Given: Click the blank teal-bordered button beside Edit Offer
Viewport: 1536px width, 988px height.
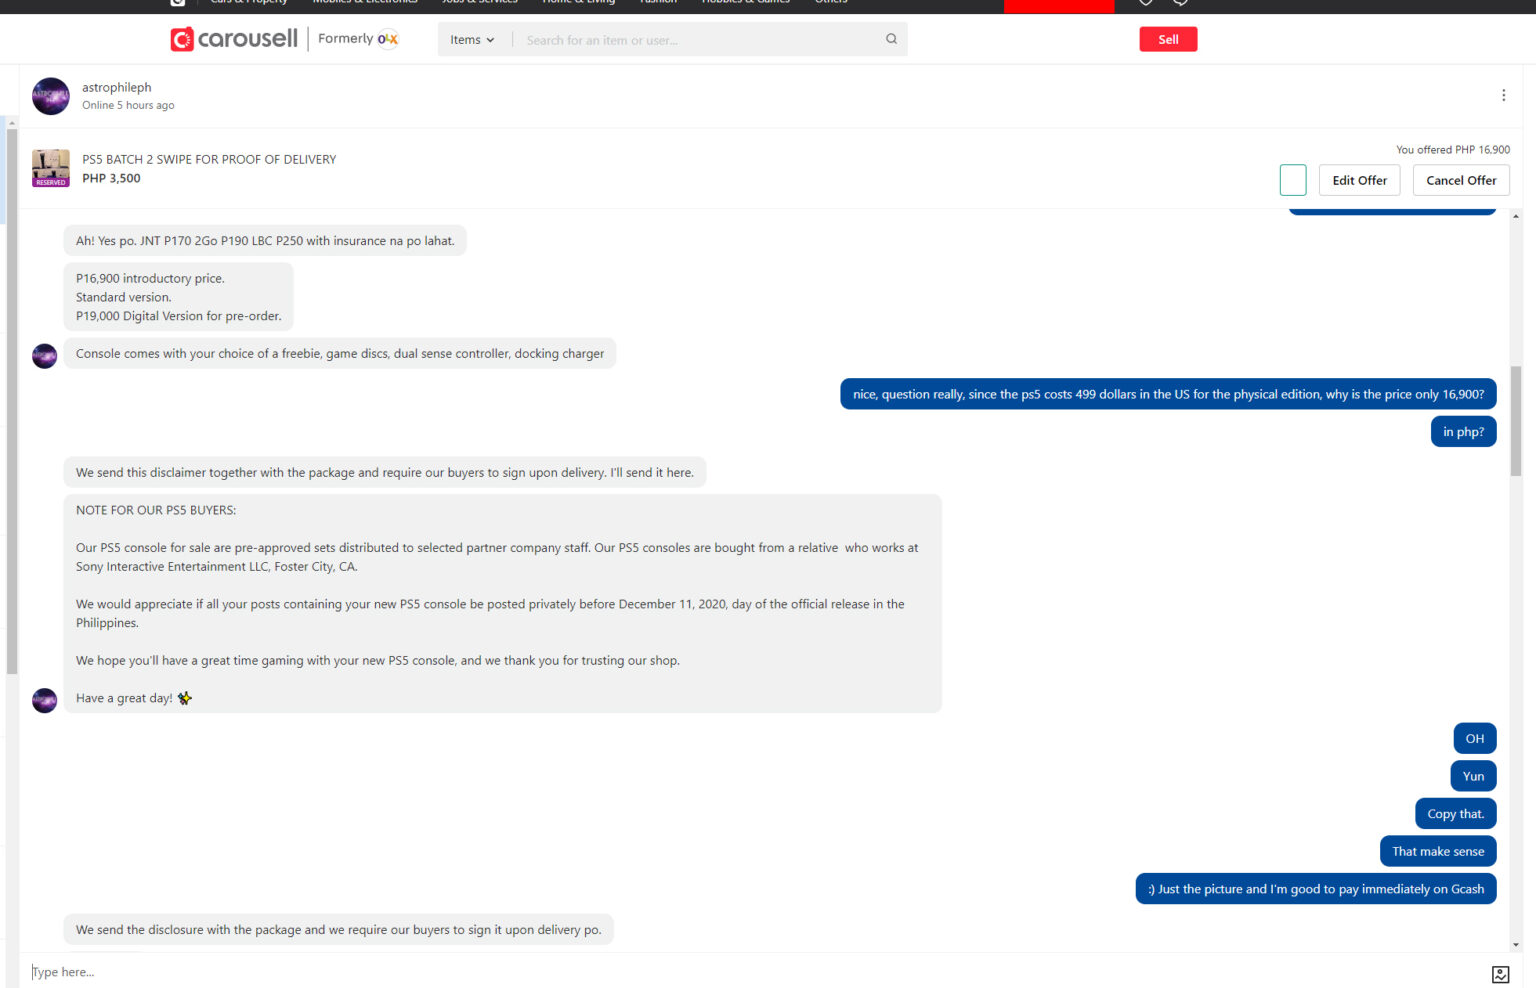Looking at the screenshot, I should tap(1293, 180).
